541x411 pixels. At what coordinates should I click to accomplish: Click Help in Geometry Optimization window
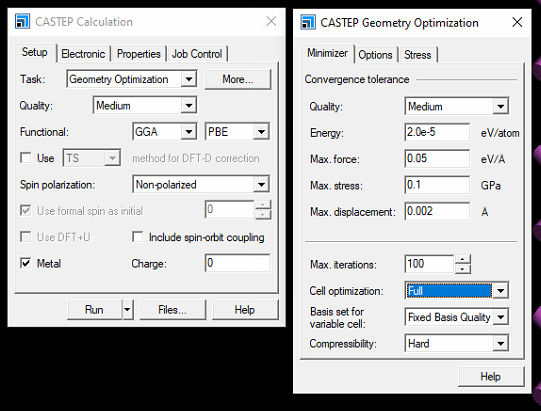(x=491, y=376)
